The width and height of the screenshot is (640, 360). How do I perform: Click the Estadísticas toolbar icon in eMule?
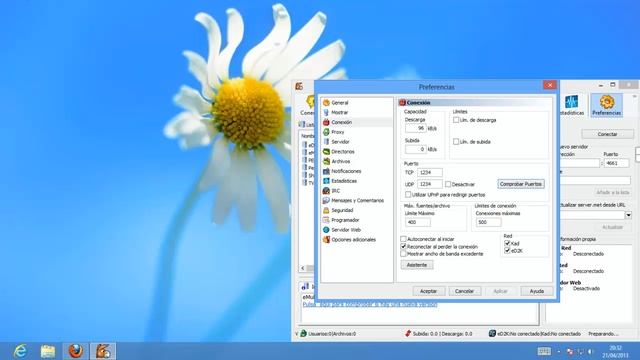click(571, 105)
